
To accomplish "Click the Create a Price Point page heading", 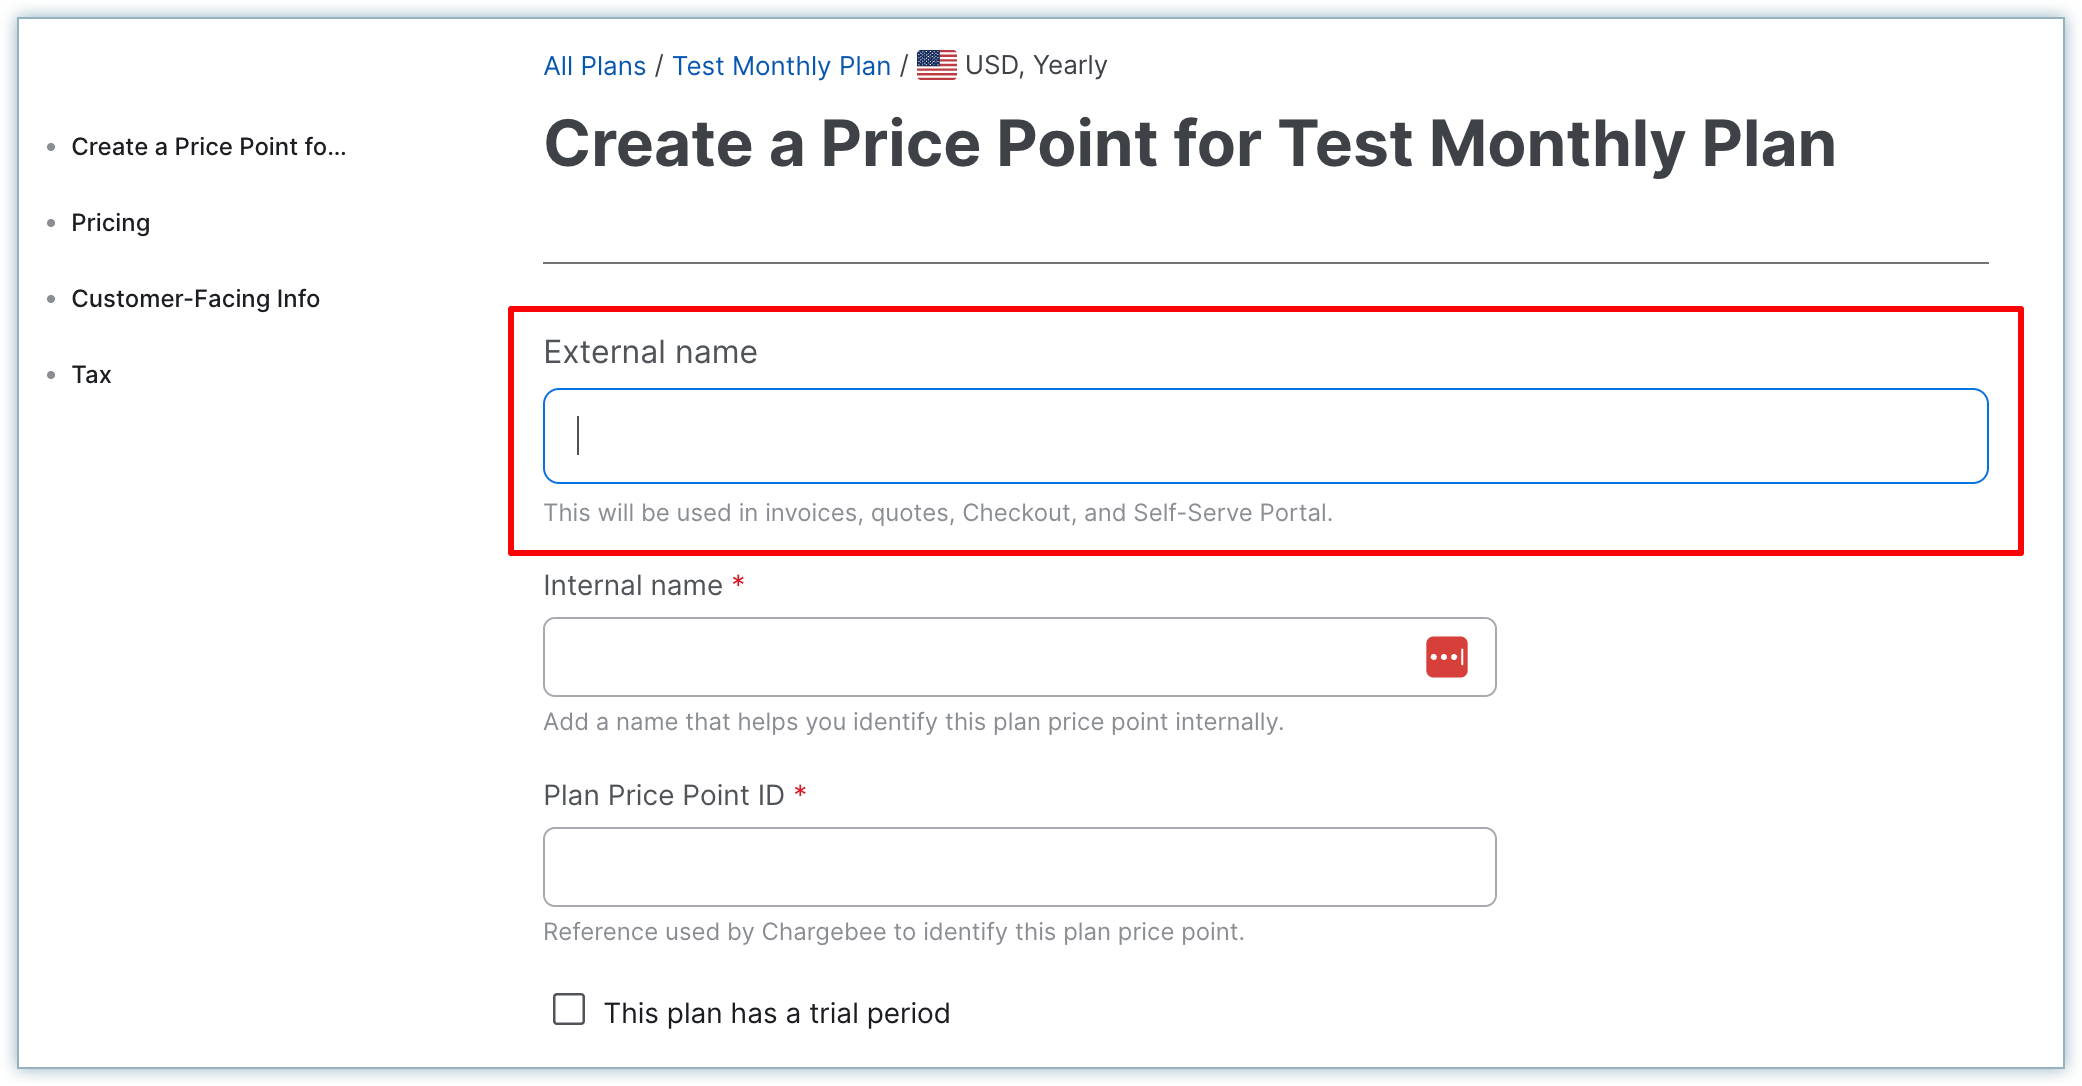I will pyautogui.click(x=1189, y=144).
